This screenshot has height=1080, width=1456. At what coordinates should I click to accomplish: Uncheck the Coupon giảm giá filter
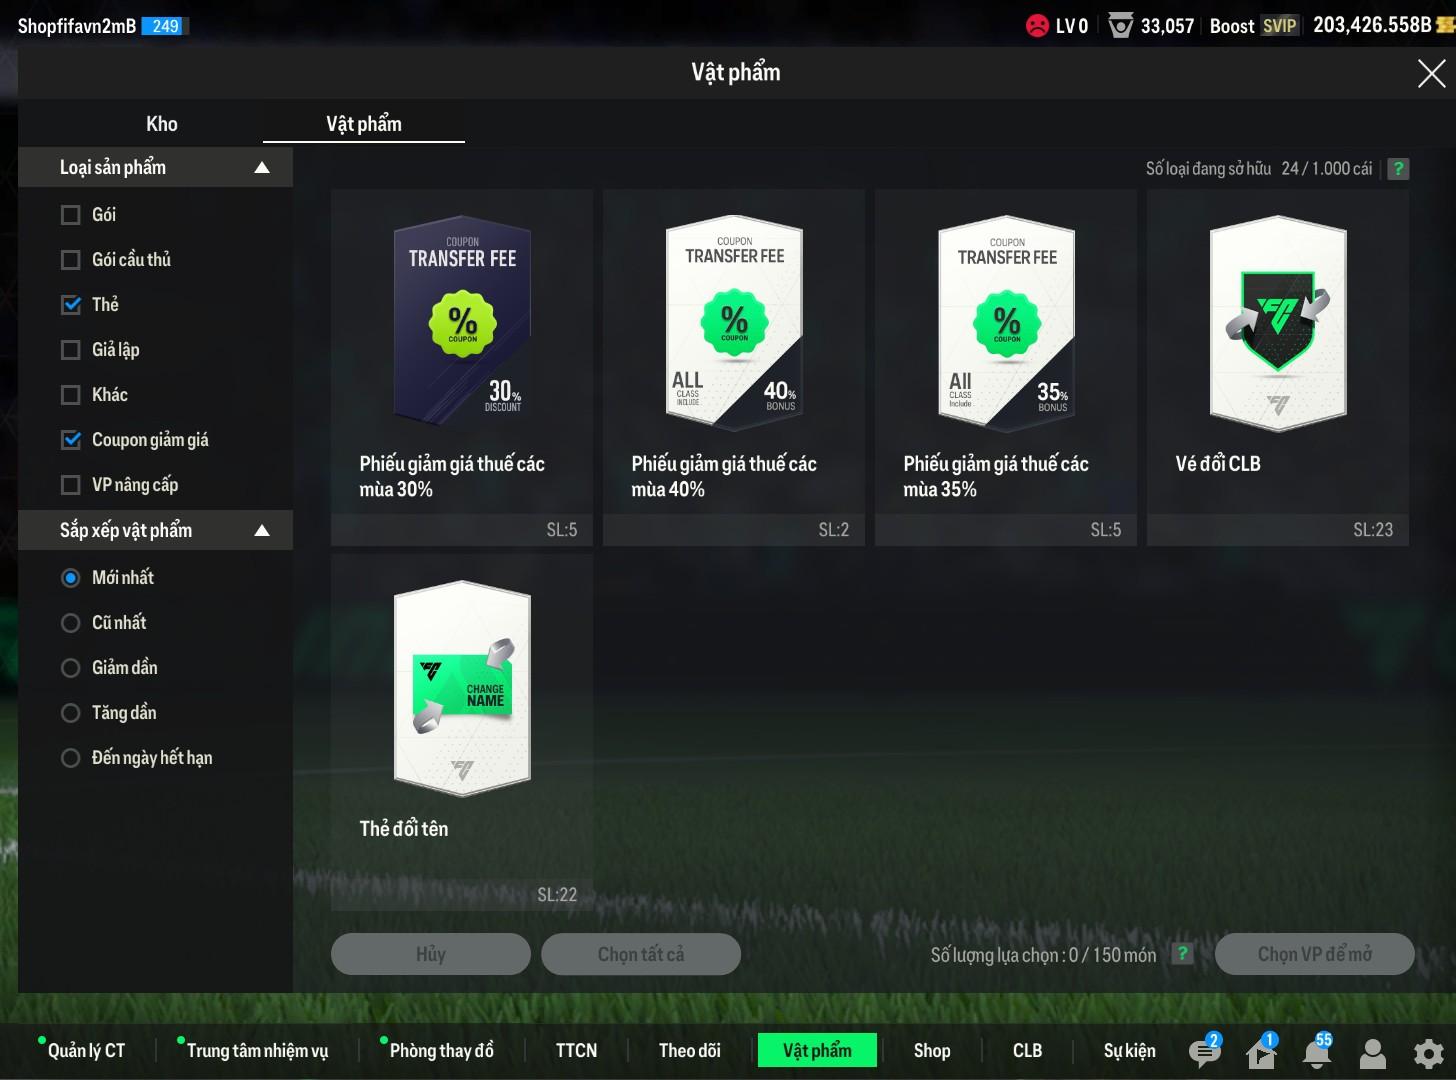pyautogui.click(x=71, y=440)
